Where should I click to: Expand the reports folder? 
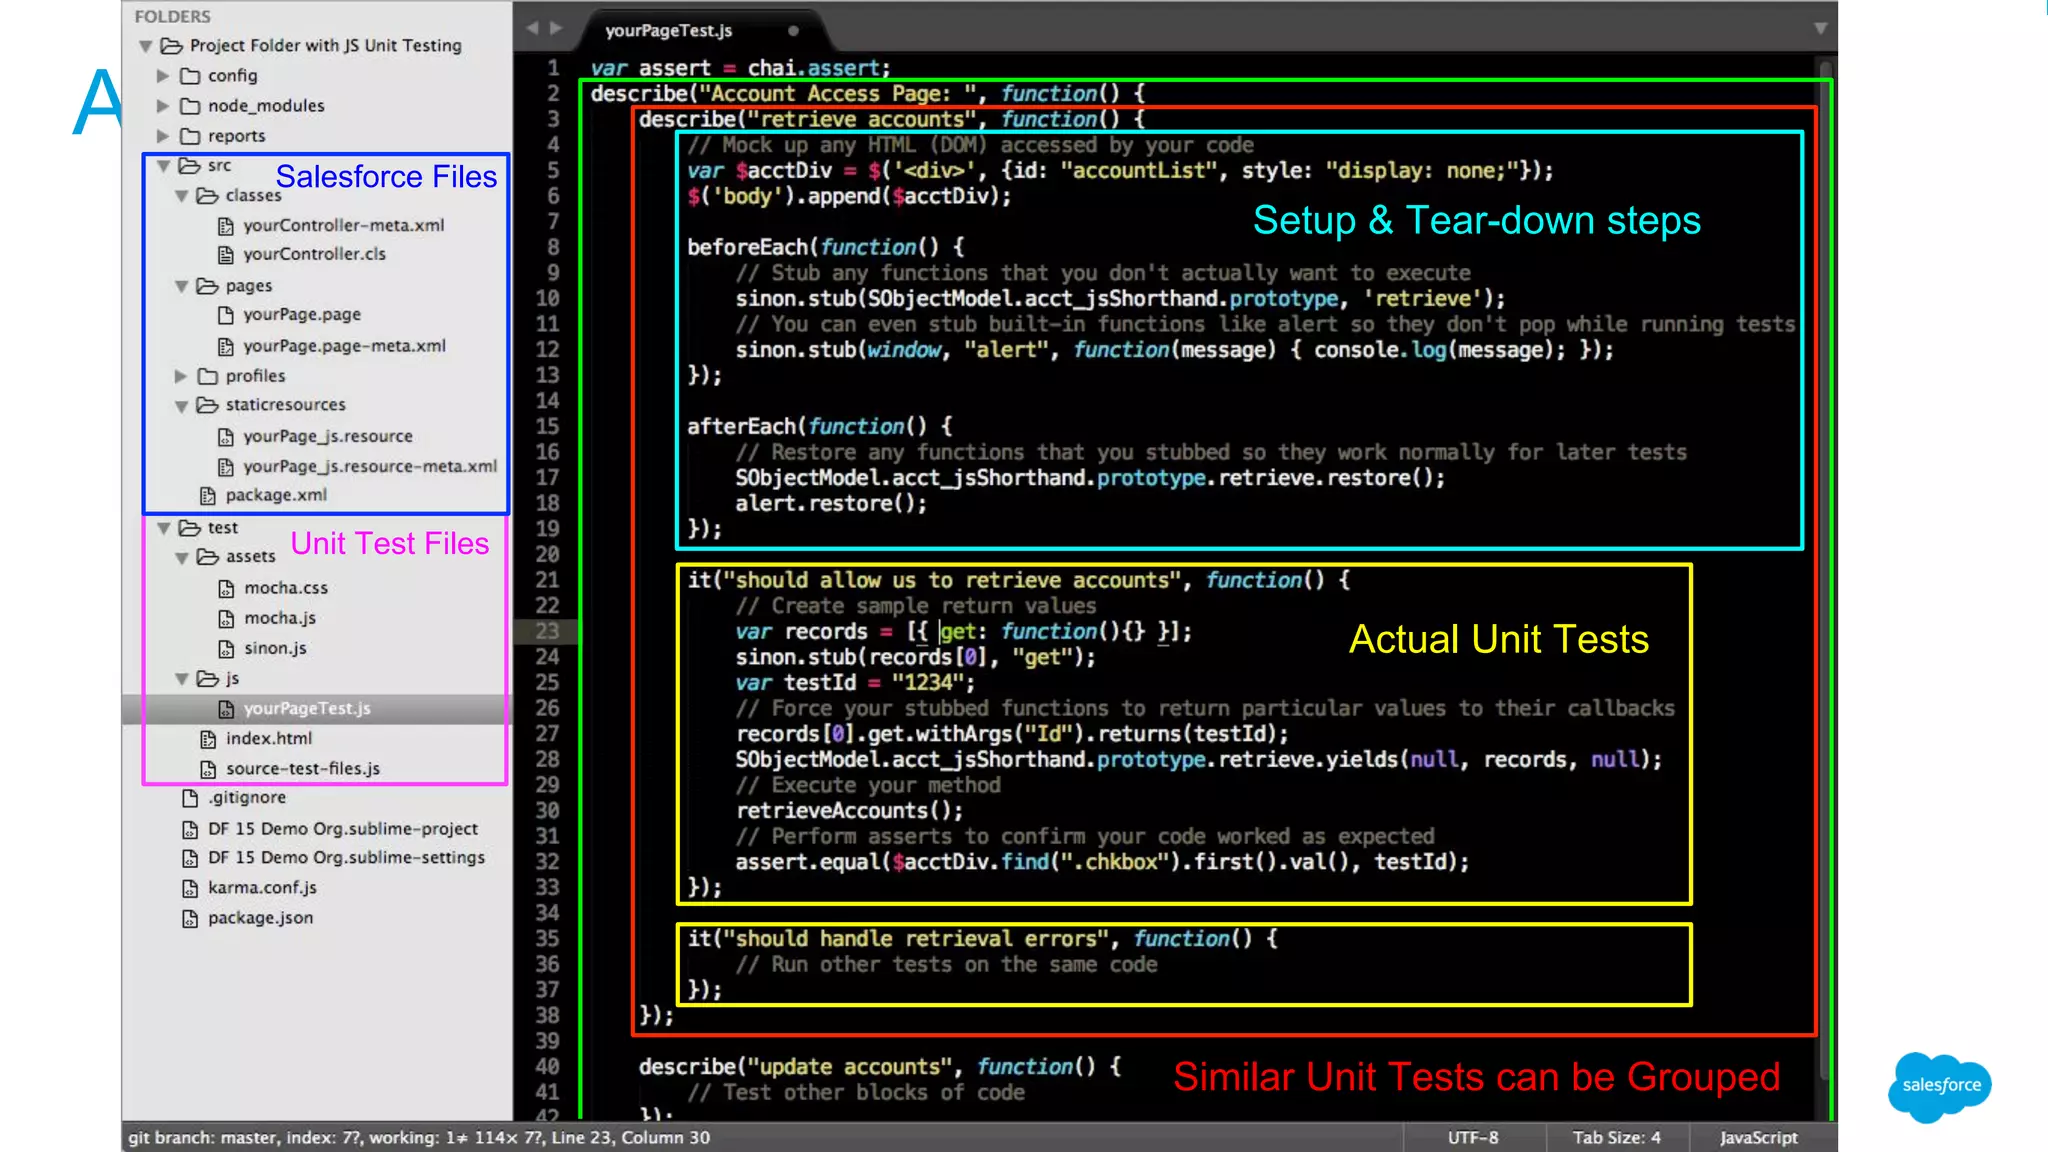[163, 136]
